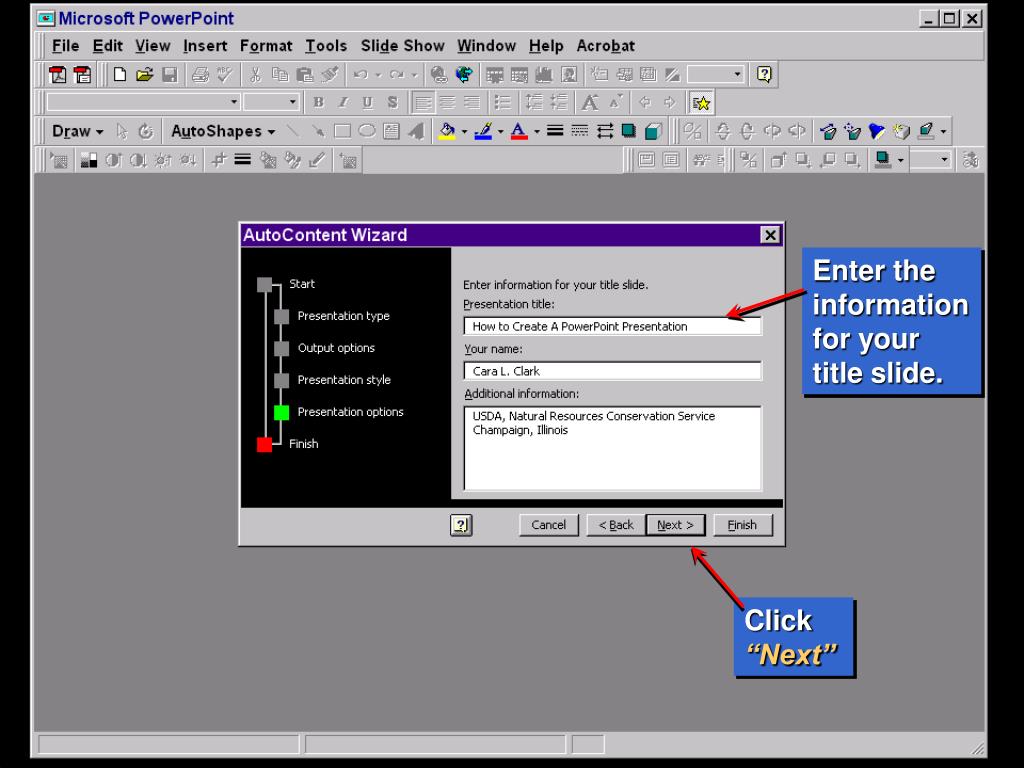
Task: Click the 3-D cube icon
Action: [x=654, y=131]
